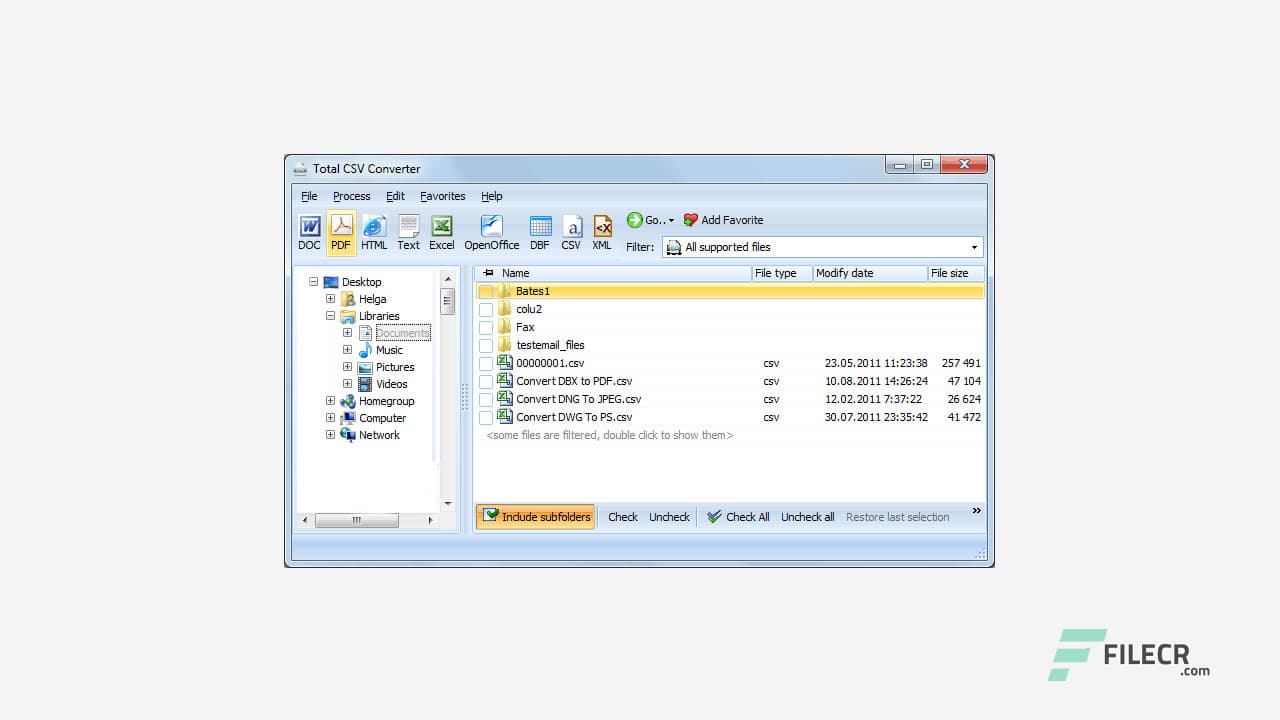Open the Process menu
Screen dimensions: 1280x720
click(351, 196)
